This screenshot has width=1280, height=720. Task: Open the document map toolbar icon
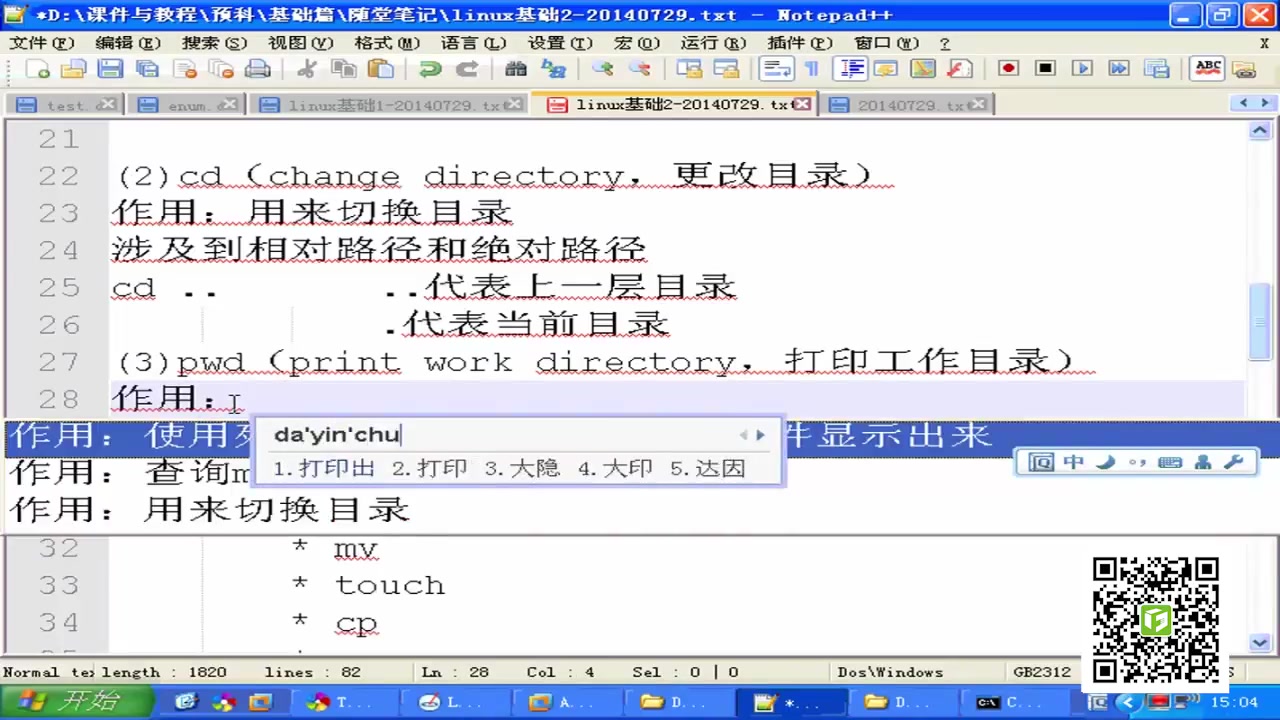(x=922, y=68)
